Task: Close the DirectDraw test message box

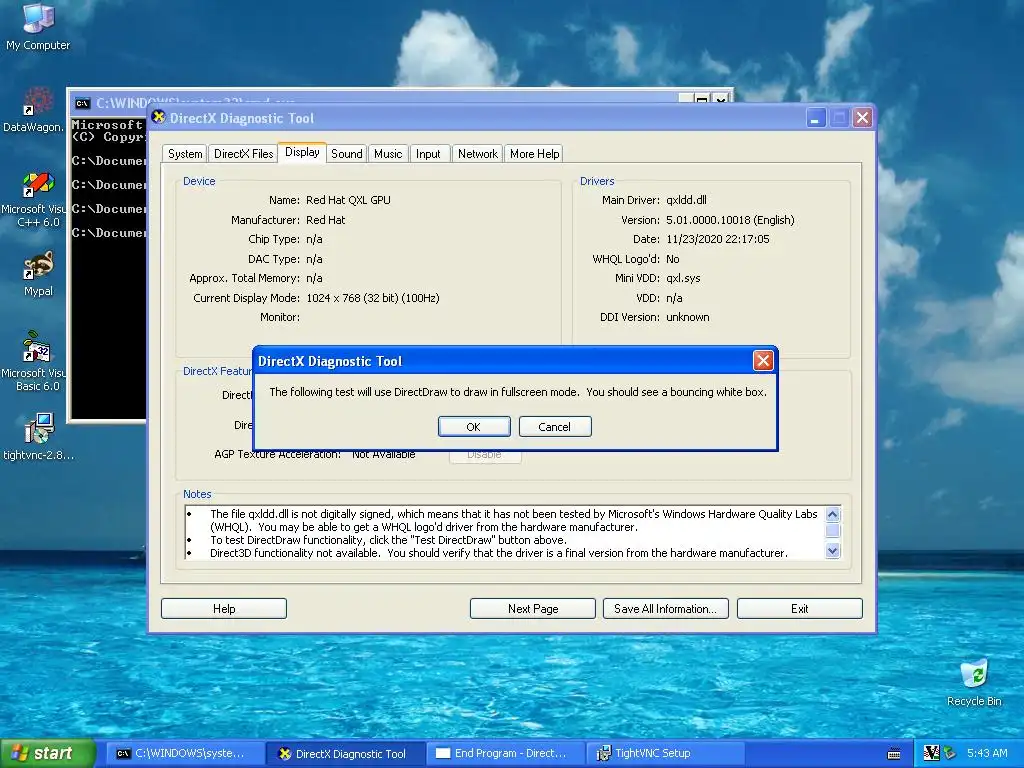Action: (763, 360)
